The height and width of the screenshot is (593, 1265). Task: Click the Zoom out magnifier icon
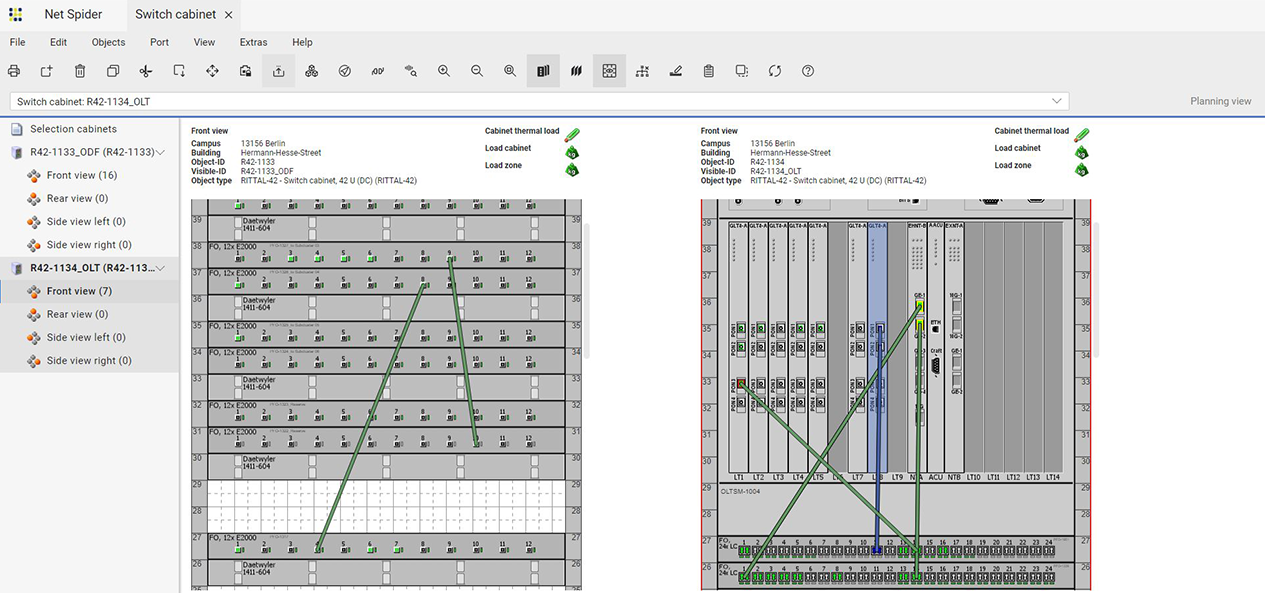pyautogui.click(x=477, y=71)
